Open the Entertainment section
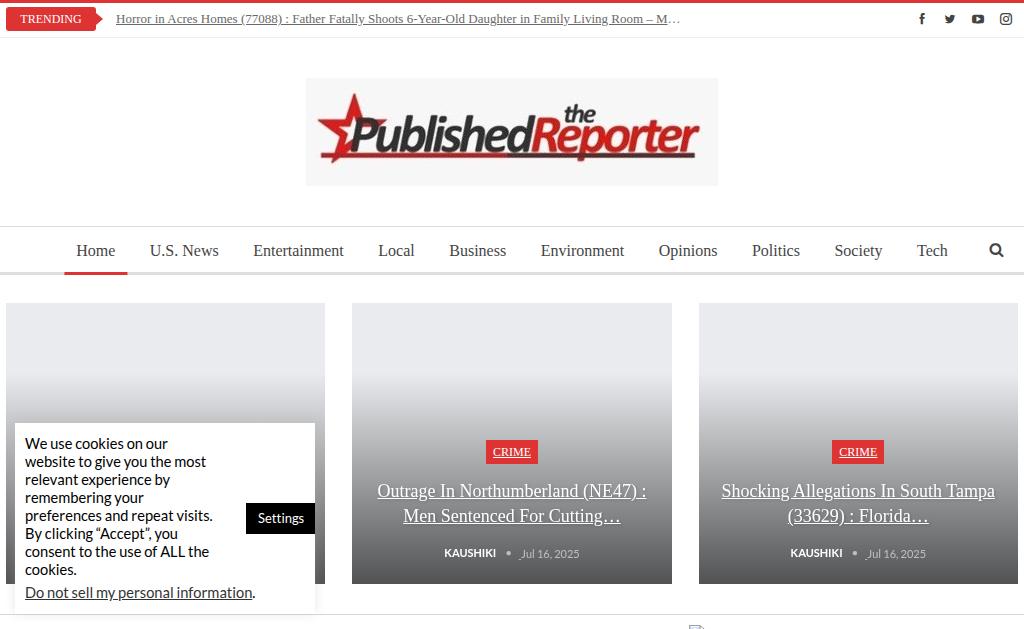 298,251
